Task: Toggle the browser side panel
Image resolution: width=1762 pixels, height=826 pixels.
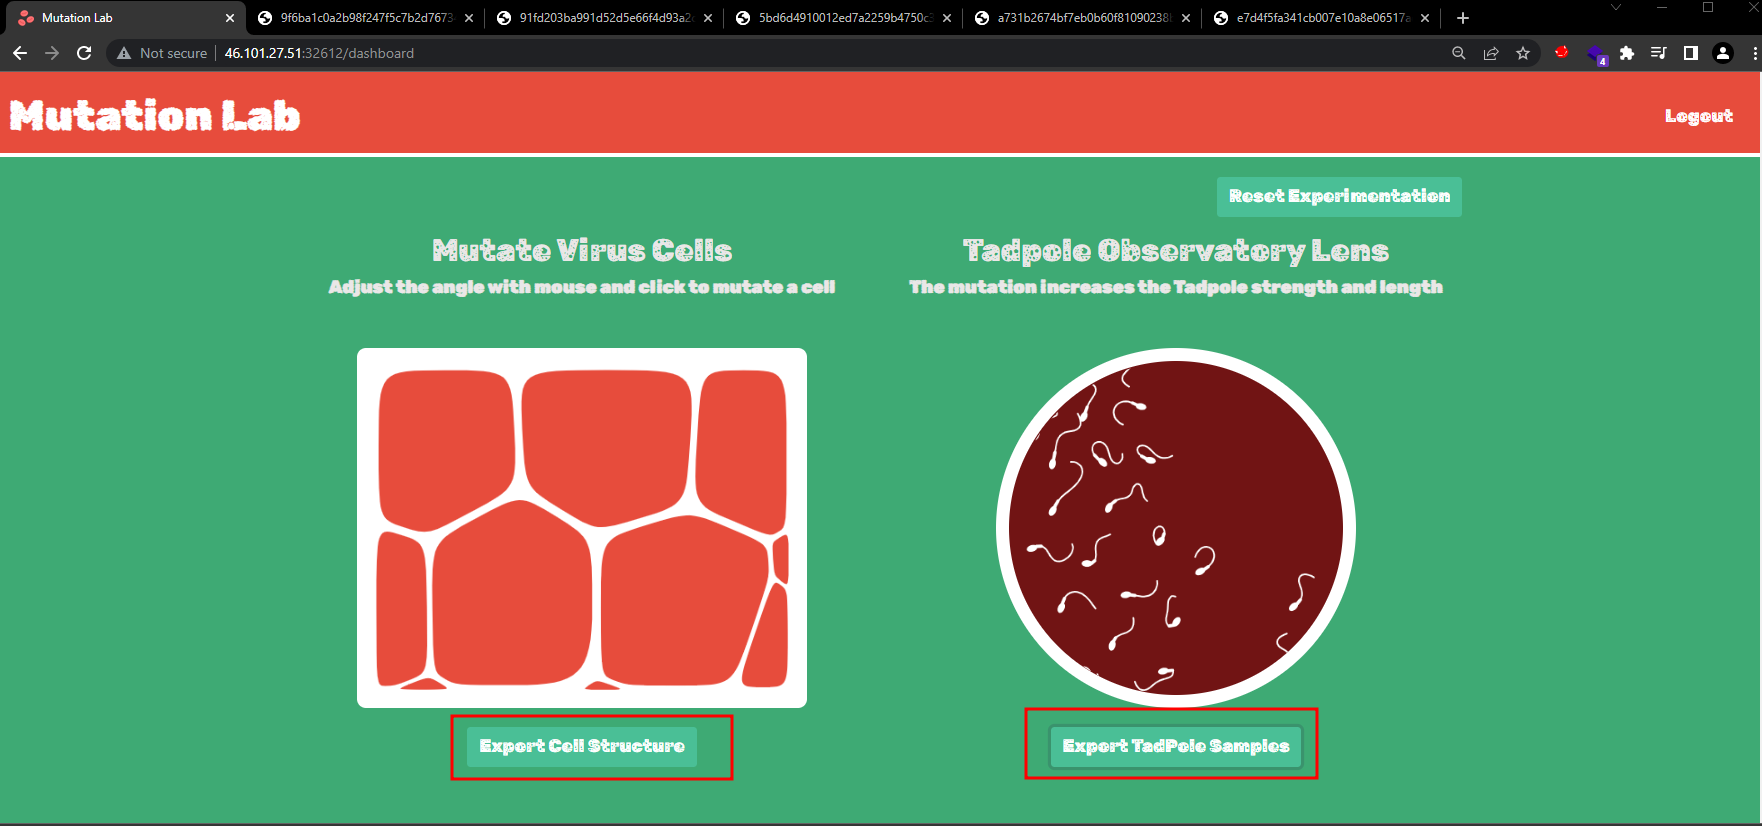Action: [1691, 53]
